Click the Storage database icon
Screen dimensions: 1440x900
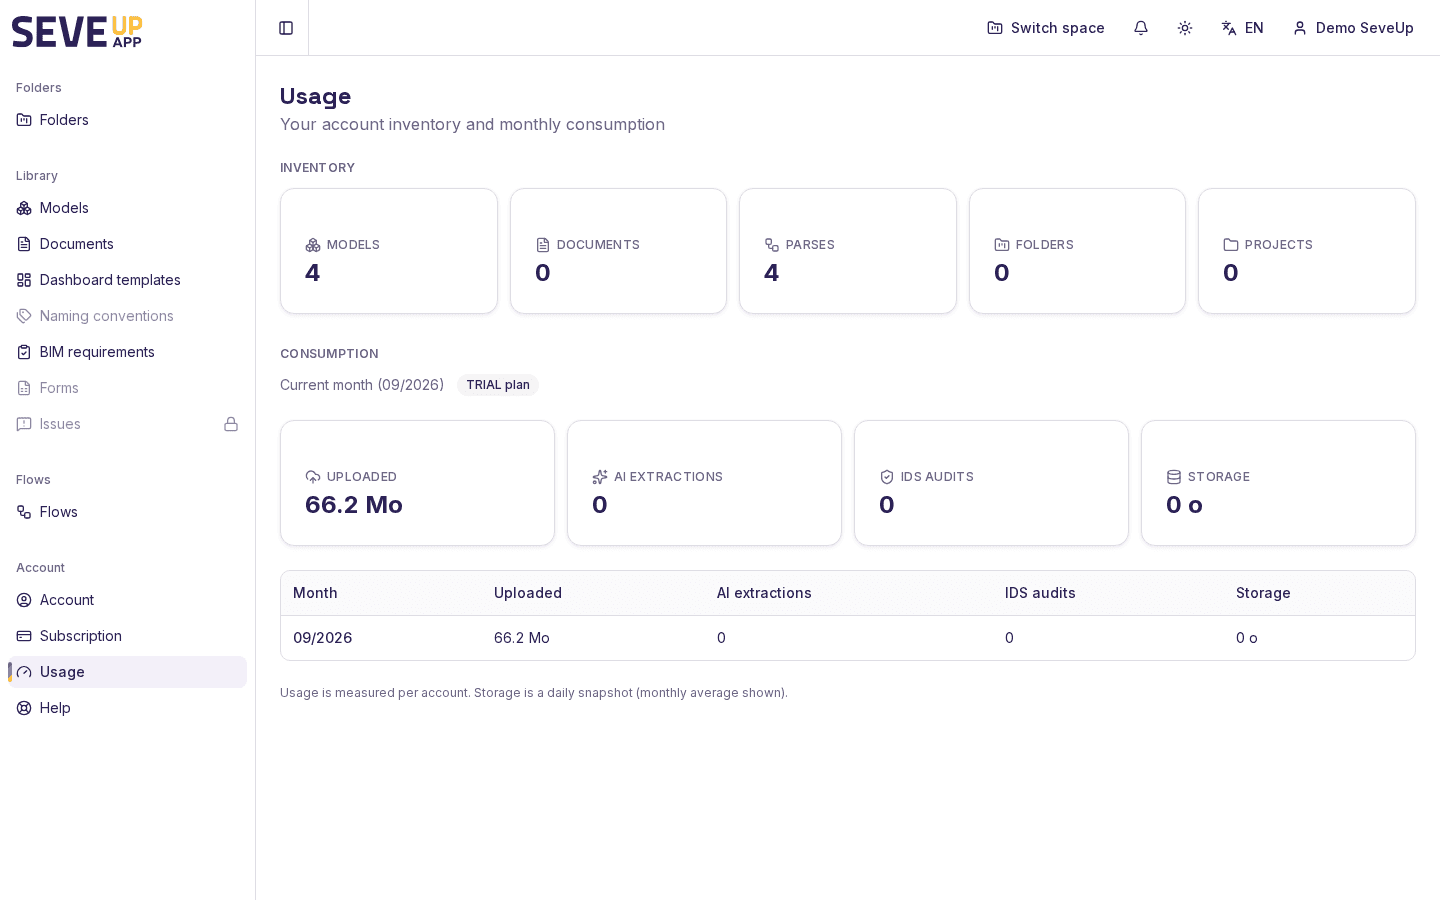point(1174,477)
